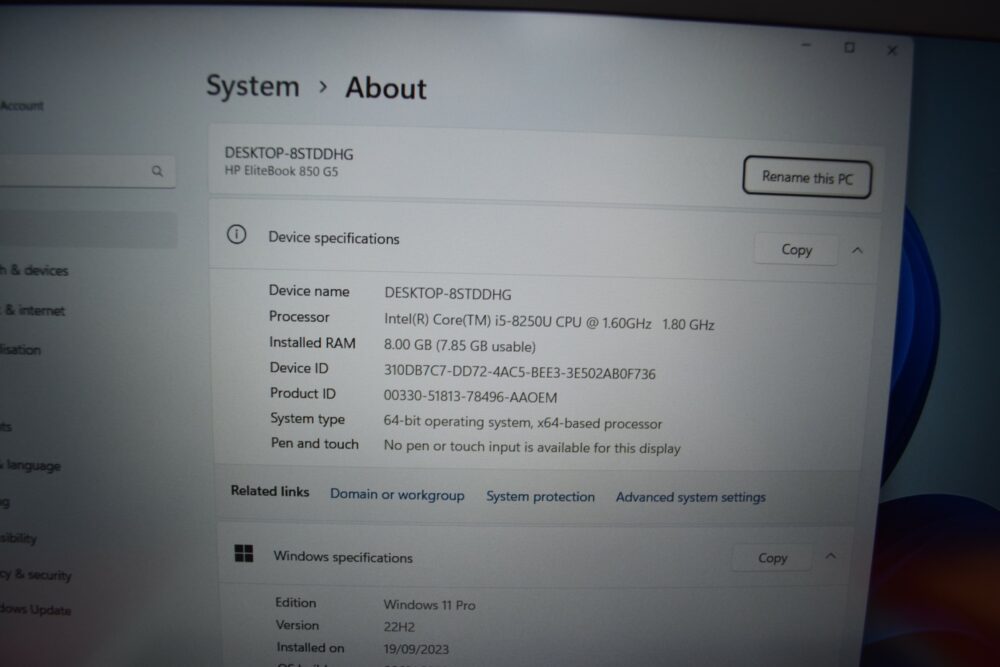Viewport: 1000px width, 667px height.
Task: Click the Installed RAM label
Action: 312,342
